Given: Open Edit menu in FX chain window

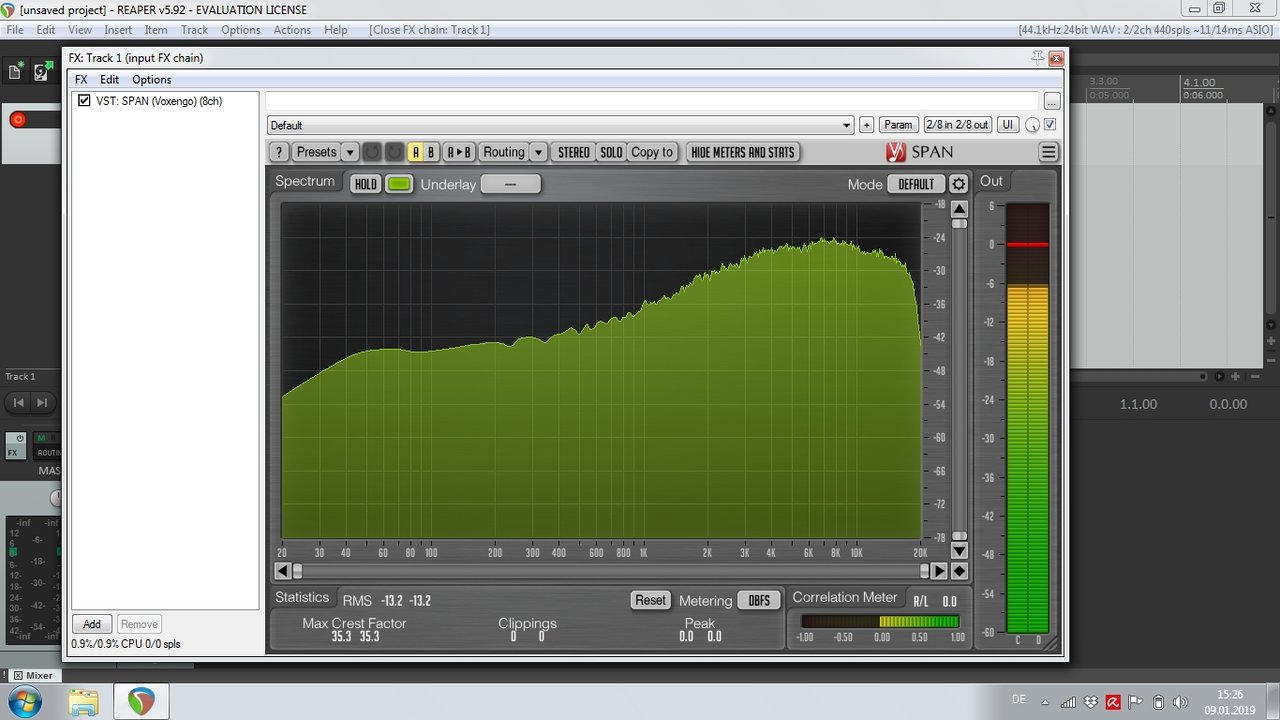Looking at the screenshot, I should click(109, 80).
